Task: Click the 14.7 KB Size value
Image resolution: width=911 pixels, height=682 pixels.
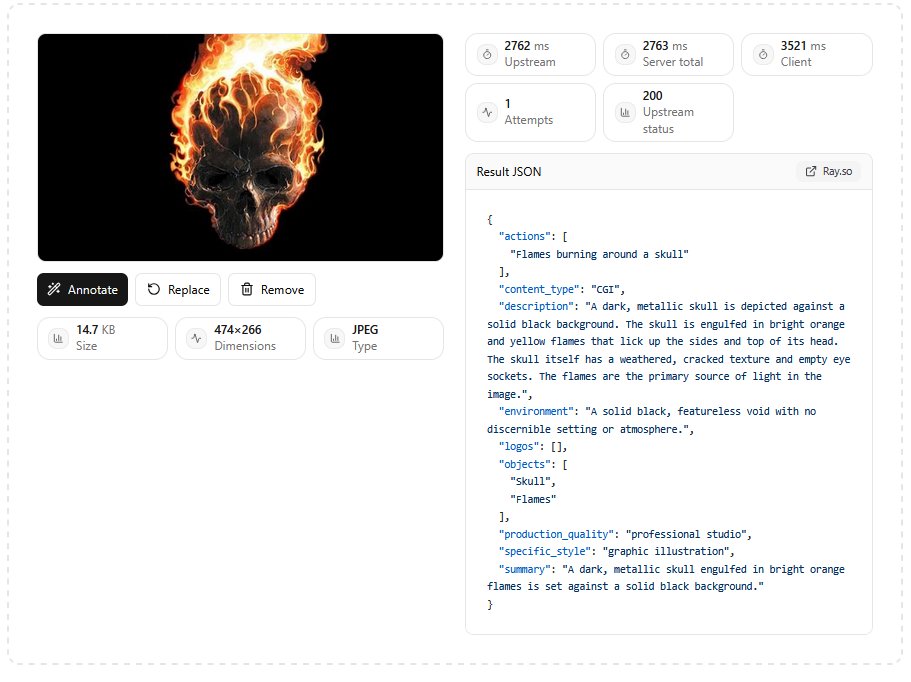Action: (96, 330)
